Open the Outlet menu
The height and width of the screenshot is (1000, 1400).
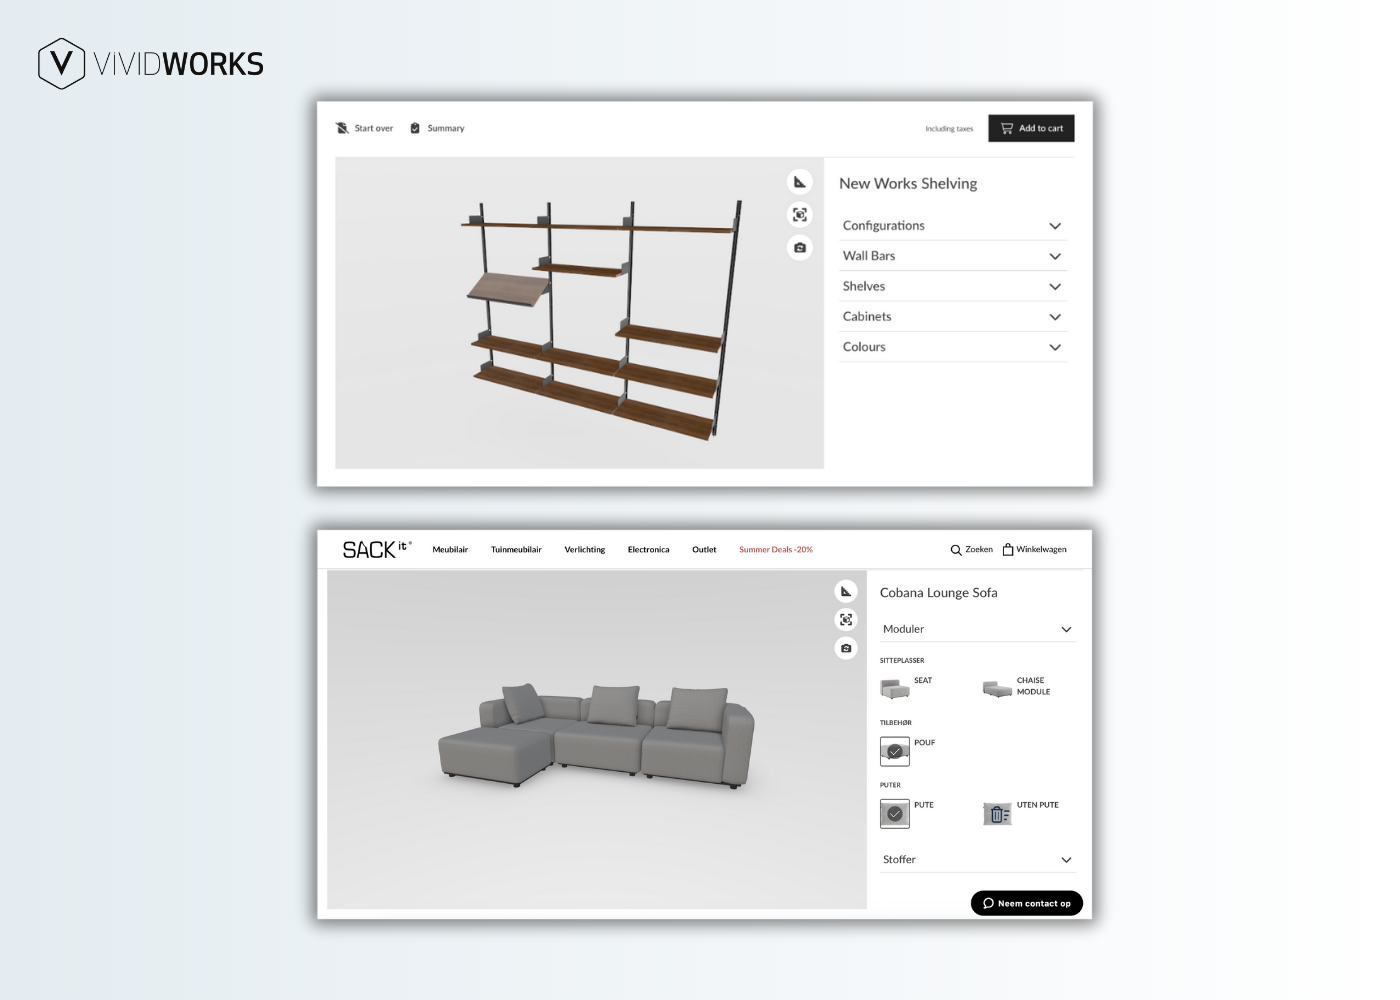[704, 550]
